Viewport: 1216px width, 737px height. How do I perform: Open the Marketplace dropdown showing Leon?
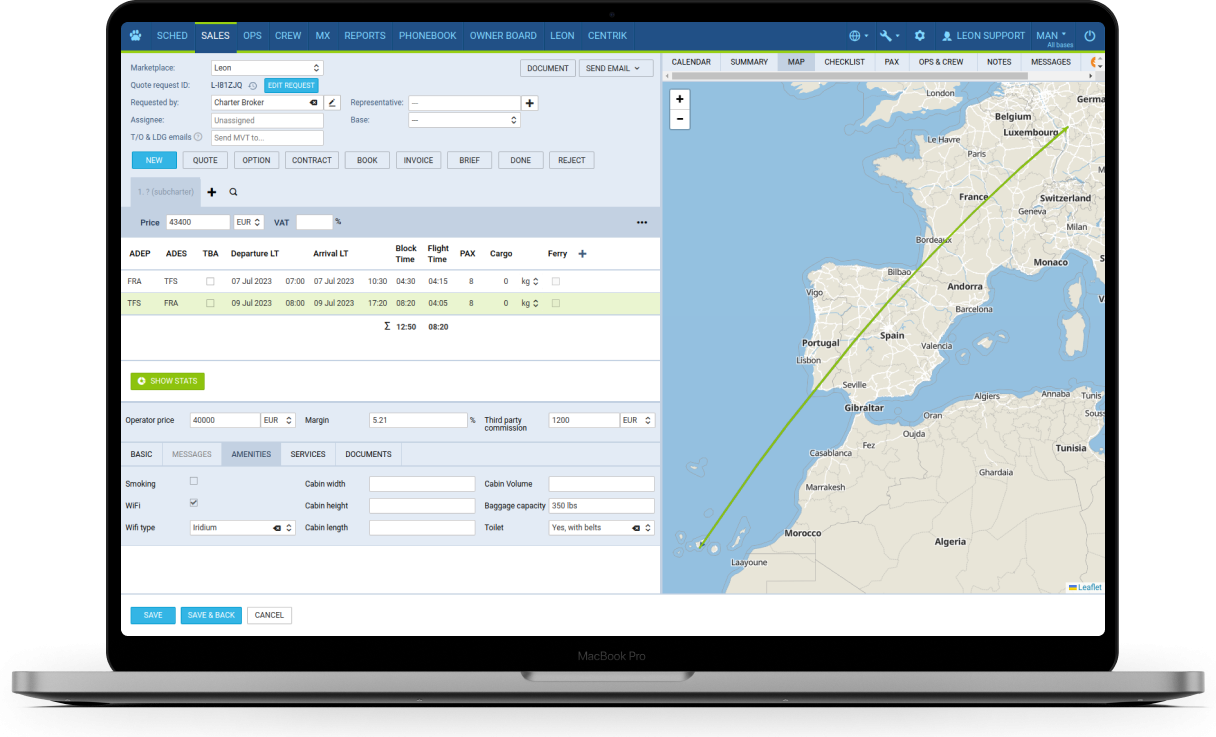267,67
